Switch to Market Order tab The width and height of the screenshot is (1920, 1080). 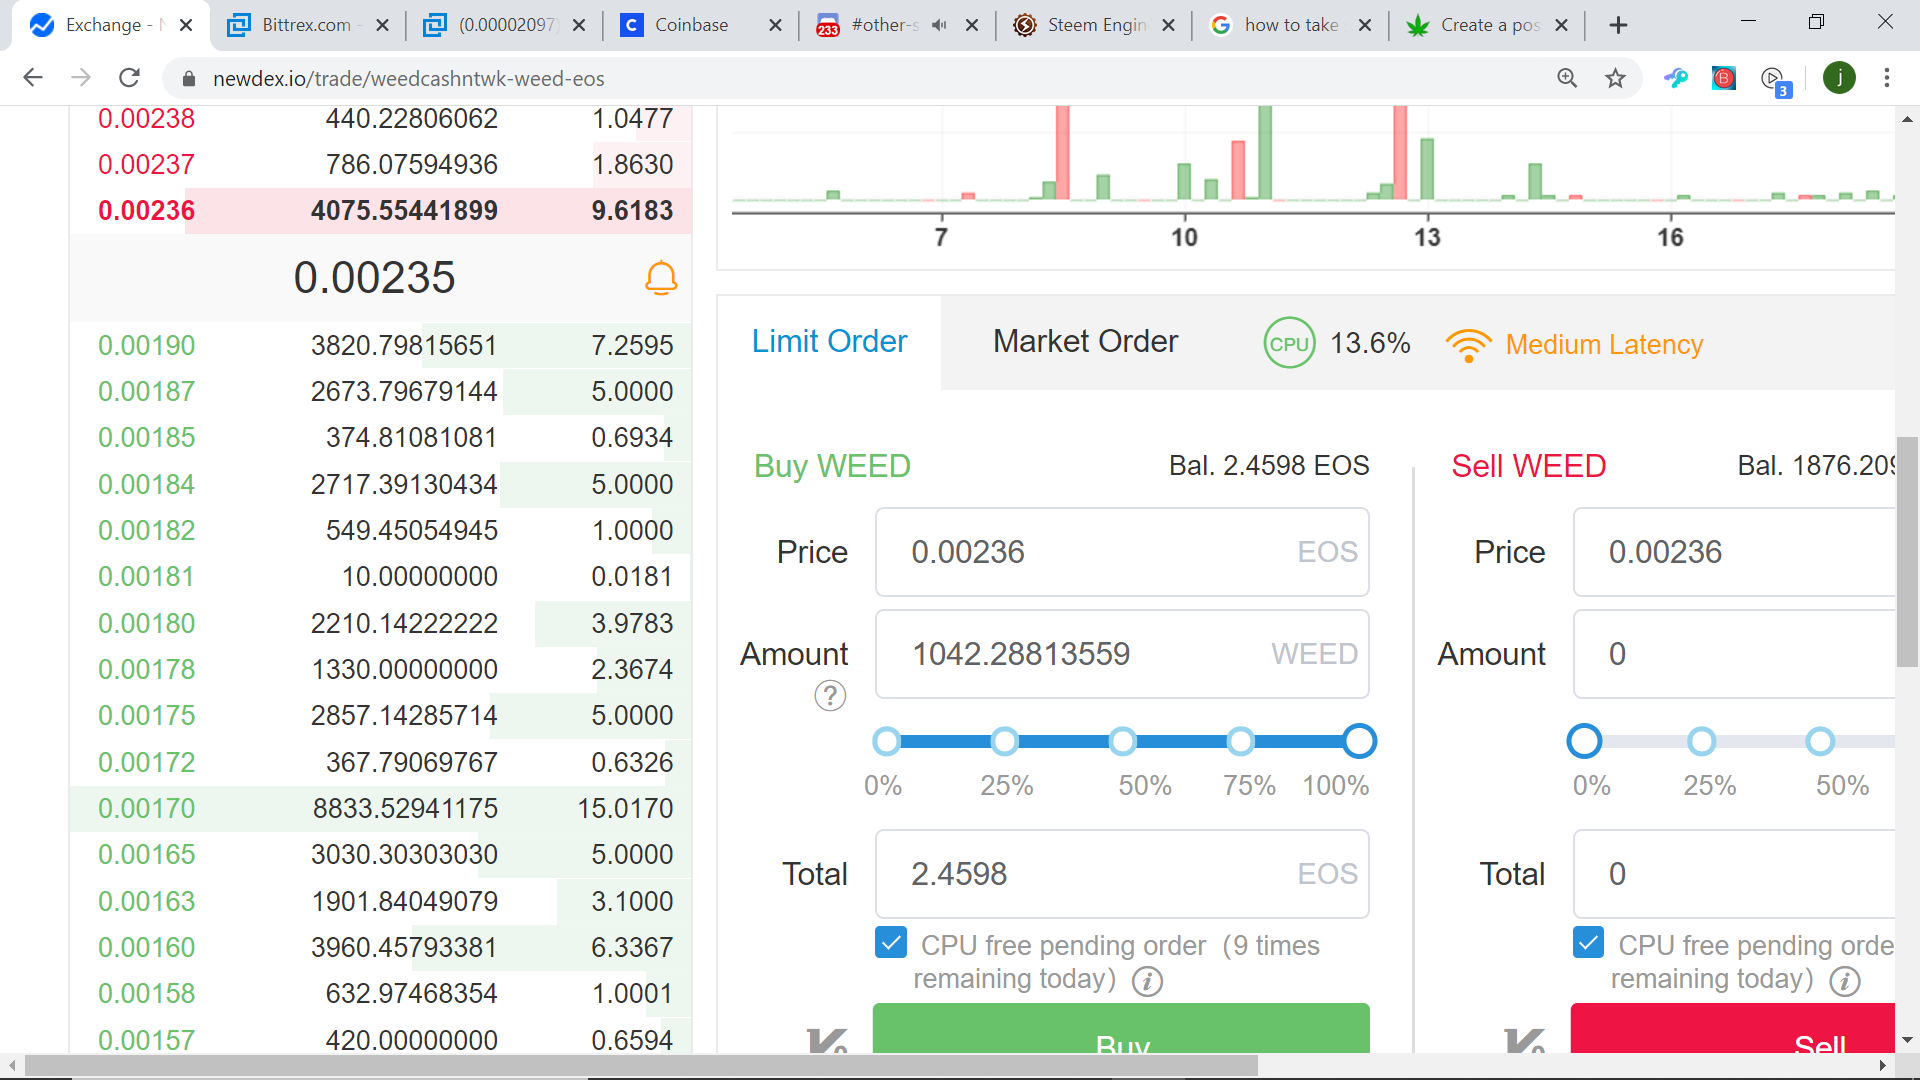1085,342
